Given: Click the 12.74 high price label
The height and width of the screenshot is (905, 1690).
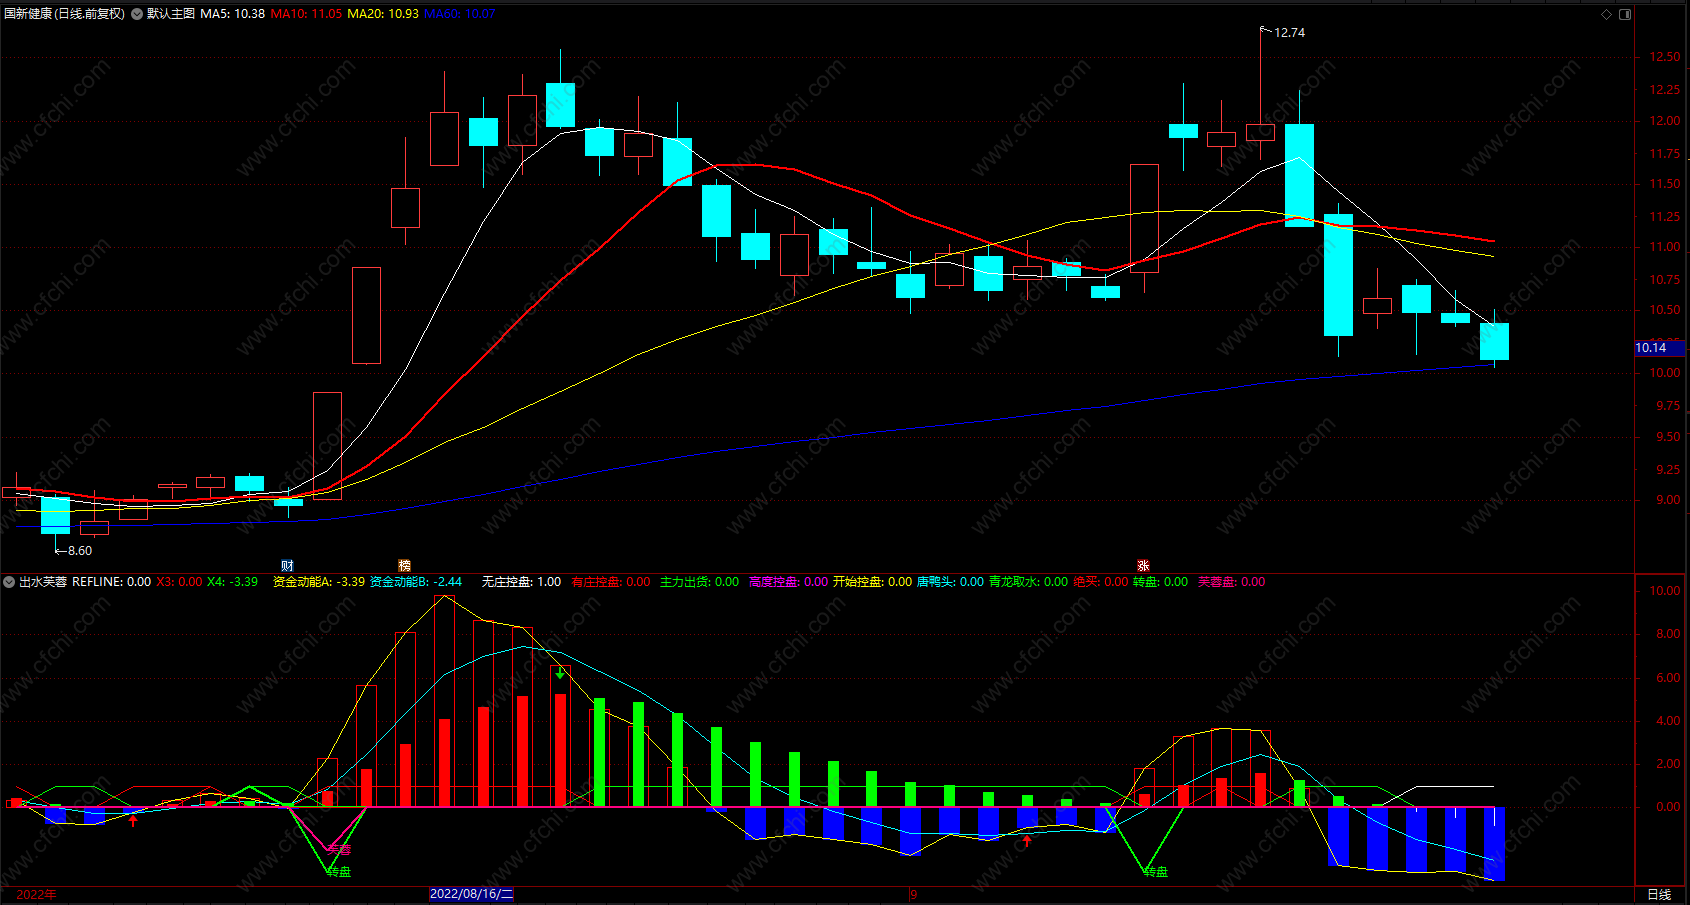Looking at the screenshot, I should (x=1289, y=33).
